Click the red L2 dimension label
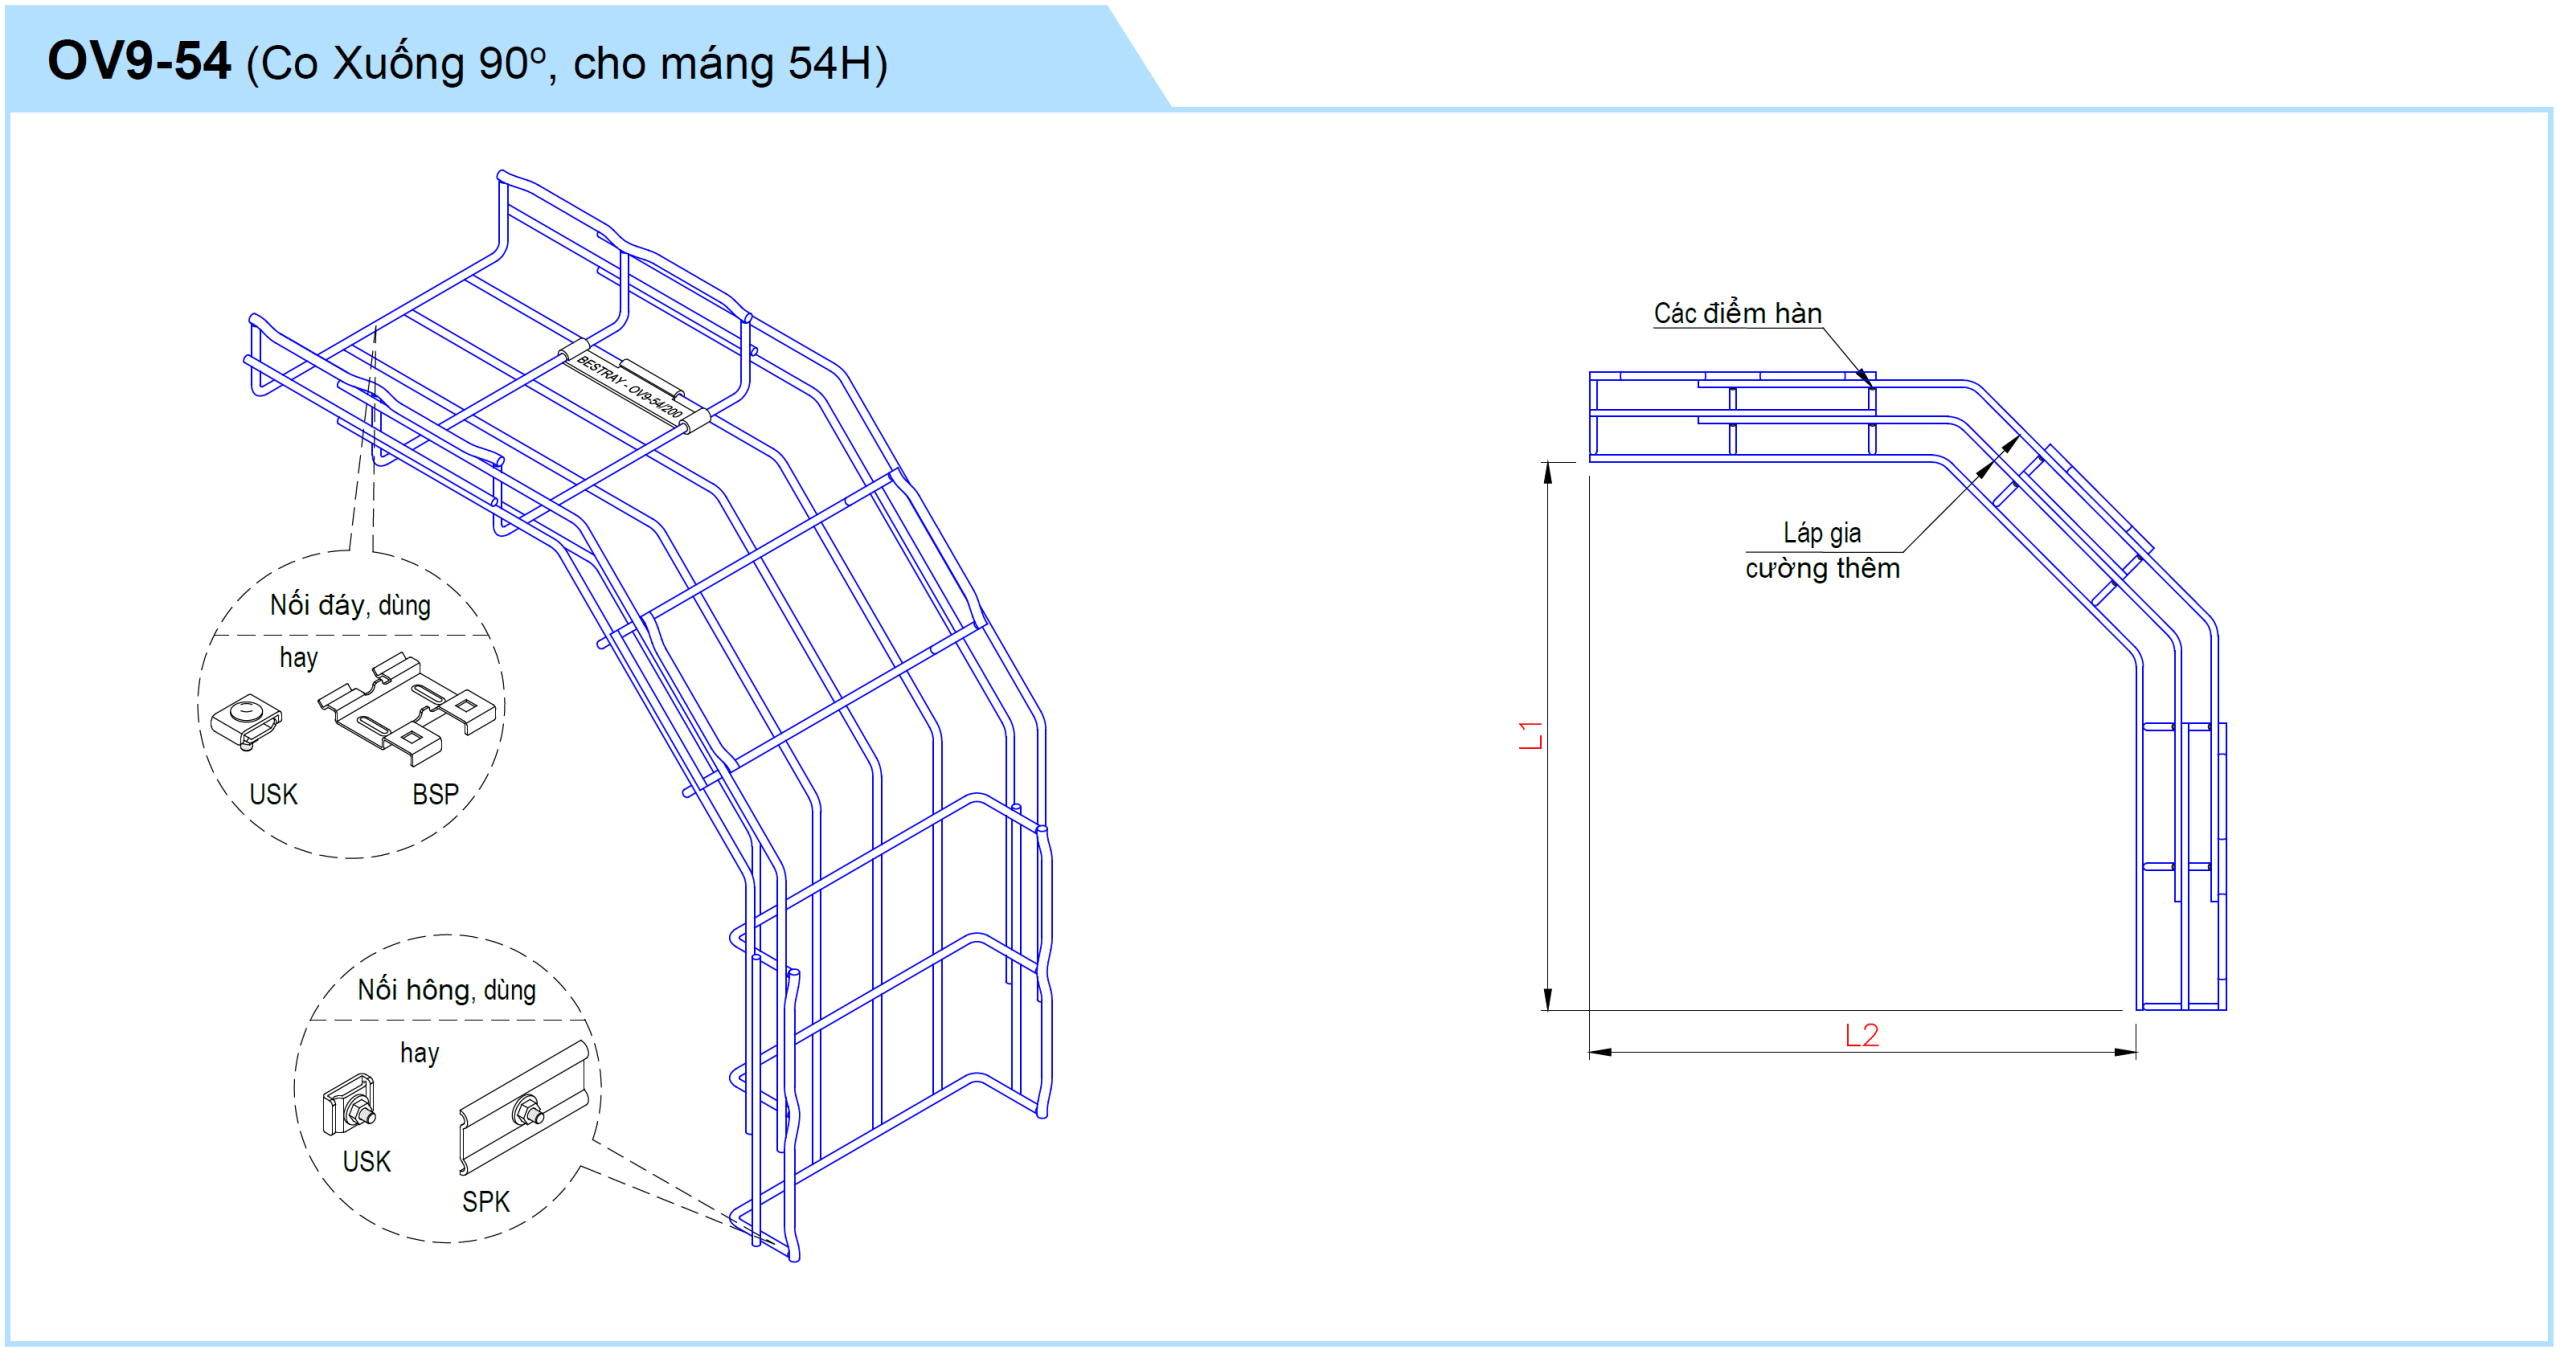2560x1354 pixels. pyautogui.click(x=1861, y=1035)
